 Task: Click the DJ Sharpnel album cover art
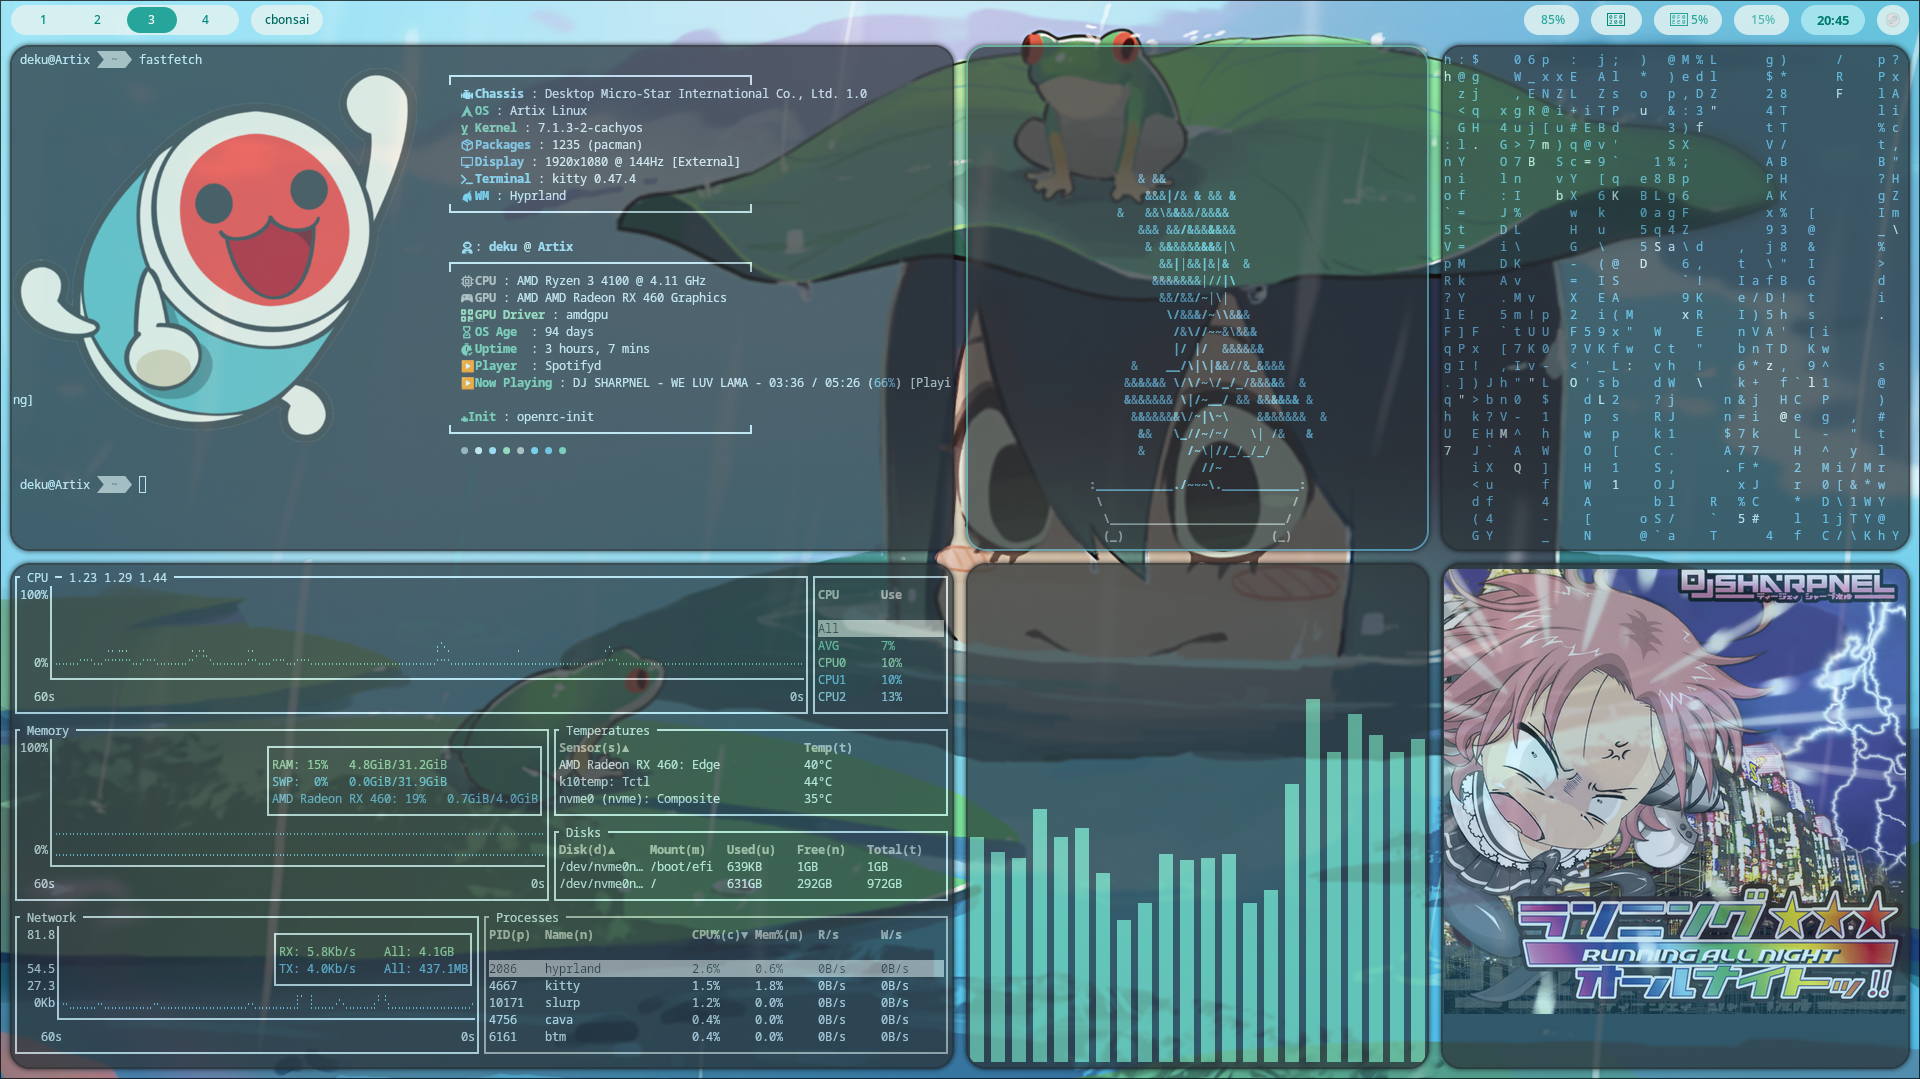point(1675,791)
